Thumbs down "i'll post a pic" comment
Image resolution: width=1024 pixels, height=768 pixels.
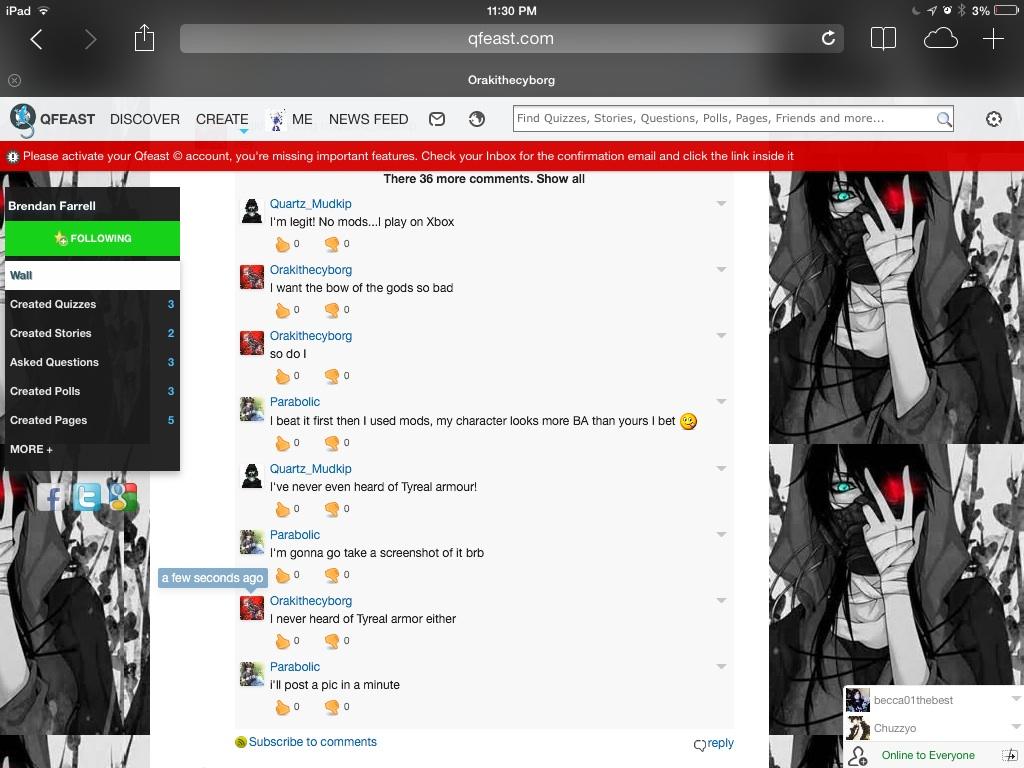pyautogui.click(x=332, y=707)
